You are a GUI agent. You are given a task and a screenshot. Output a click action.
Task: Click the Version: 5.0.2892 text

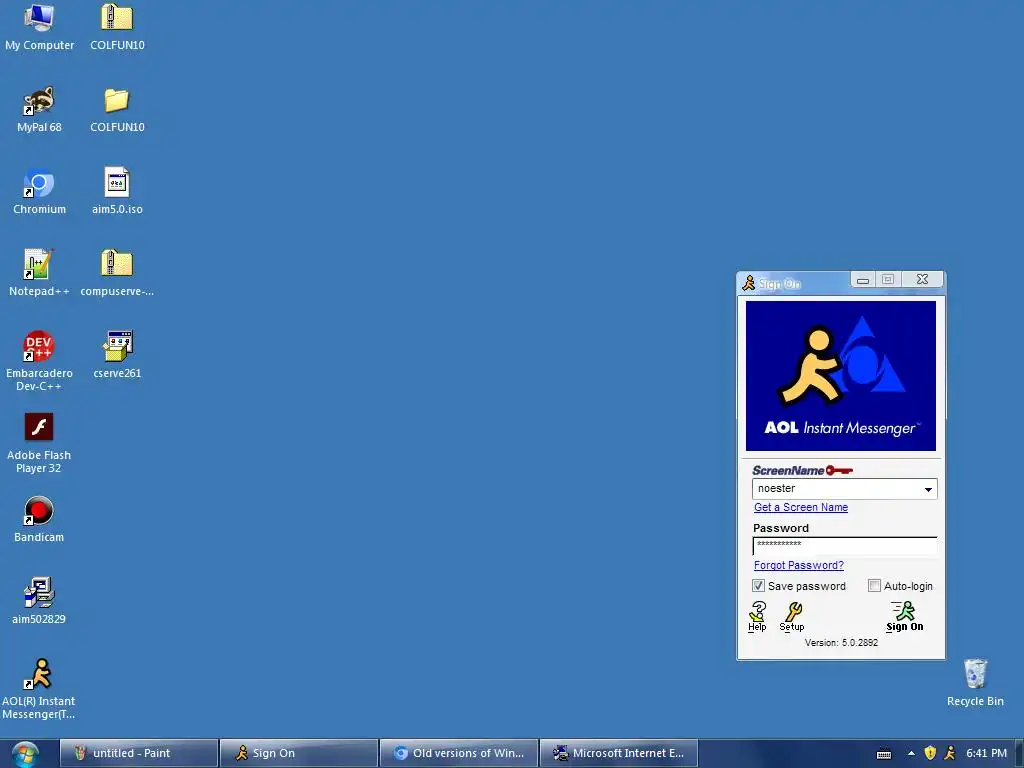click(x=841, y=643)
